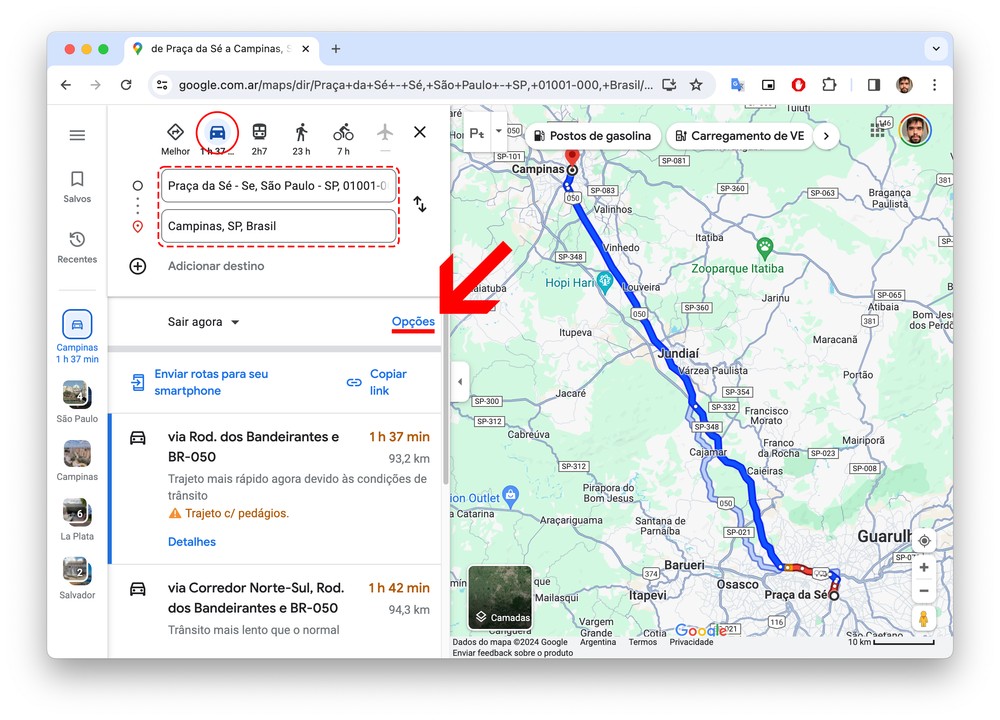
Task: Click the Hopi Hari map marker
Action: tap(605, 281)
